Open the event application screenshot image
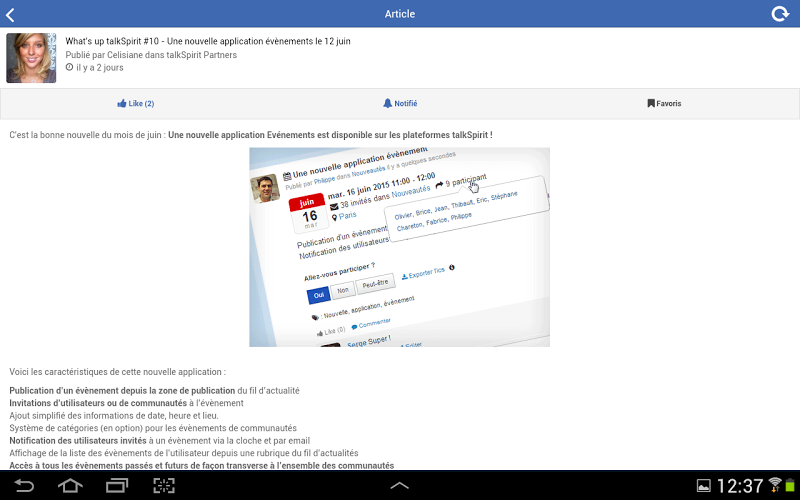The height and width of the screenshot is (500, 800). click(x=399, y=247)
